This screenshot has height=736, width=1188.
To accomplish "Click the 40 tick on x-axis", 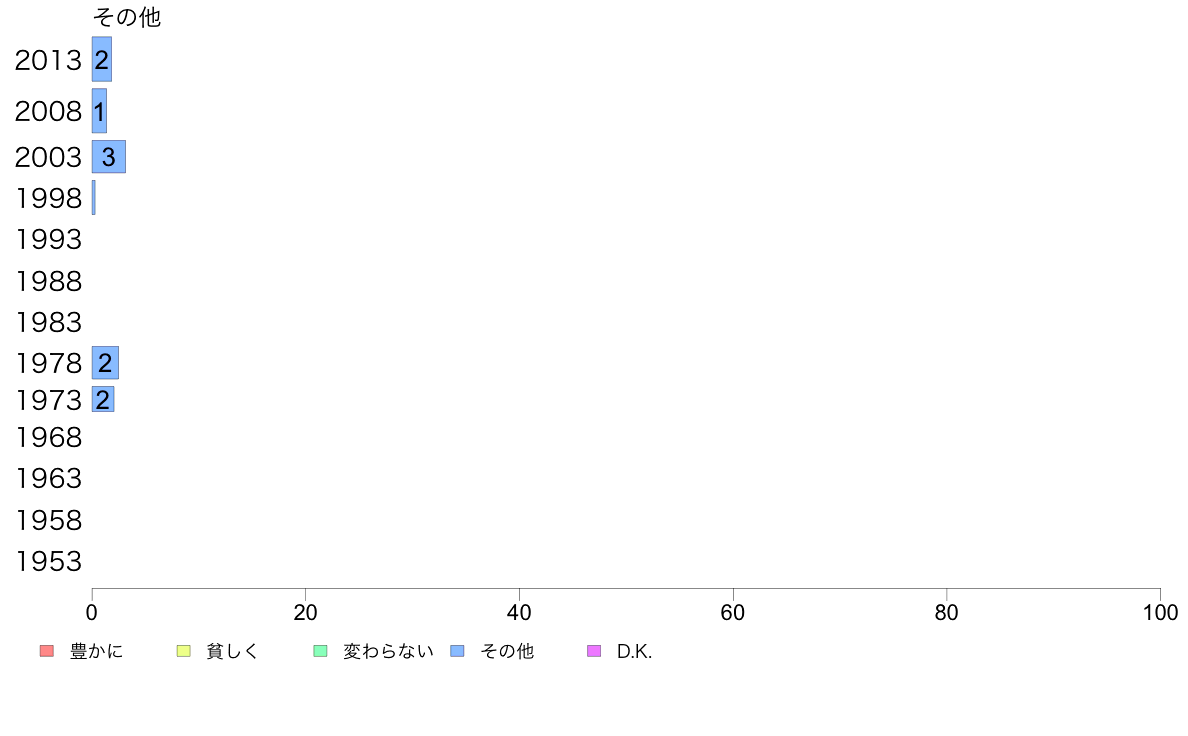I will [x=519, y=612].
